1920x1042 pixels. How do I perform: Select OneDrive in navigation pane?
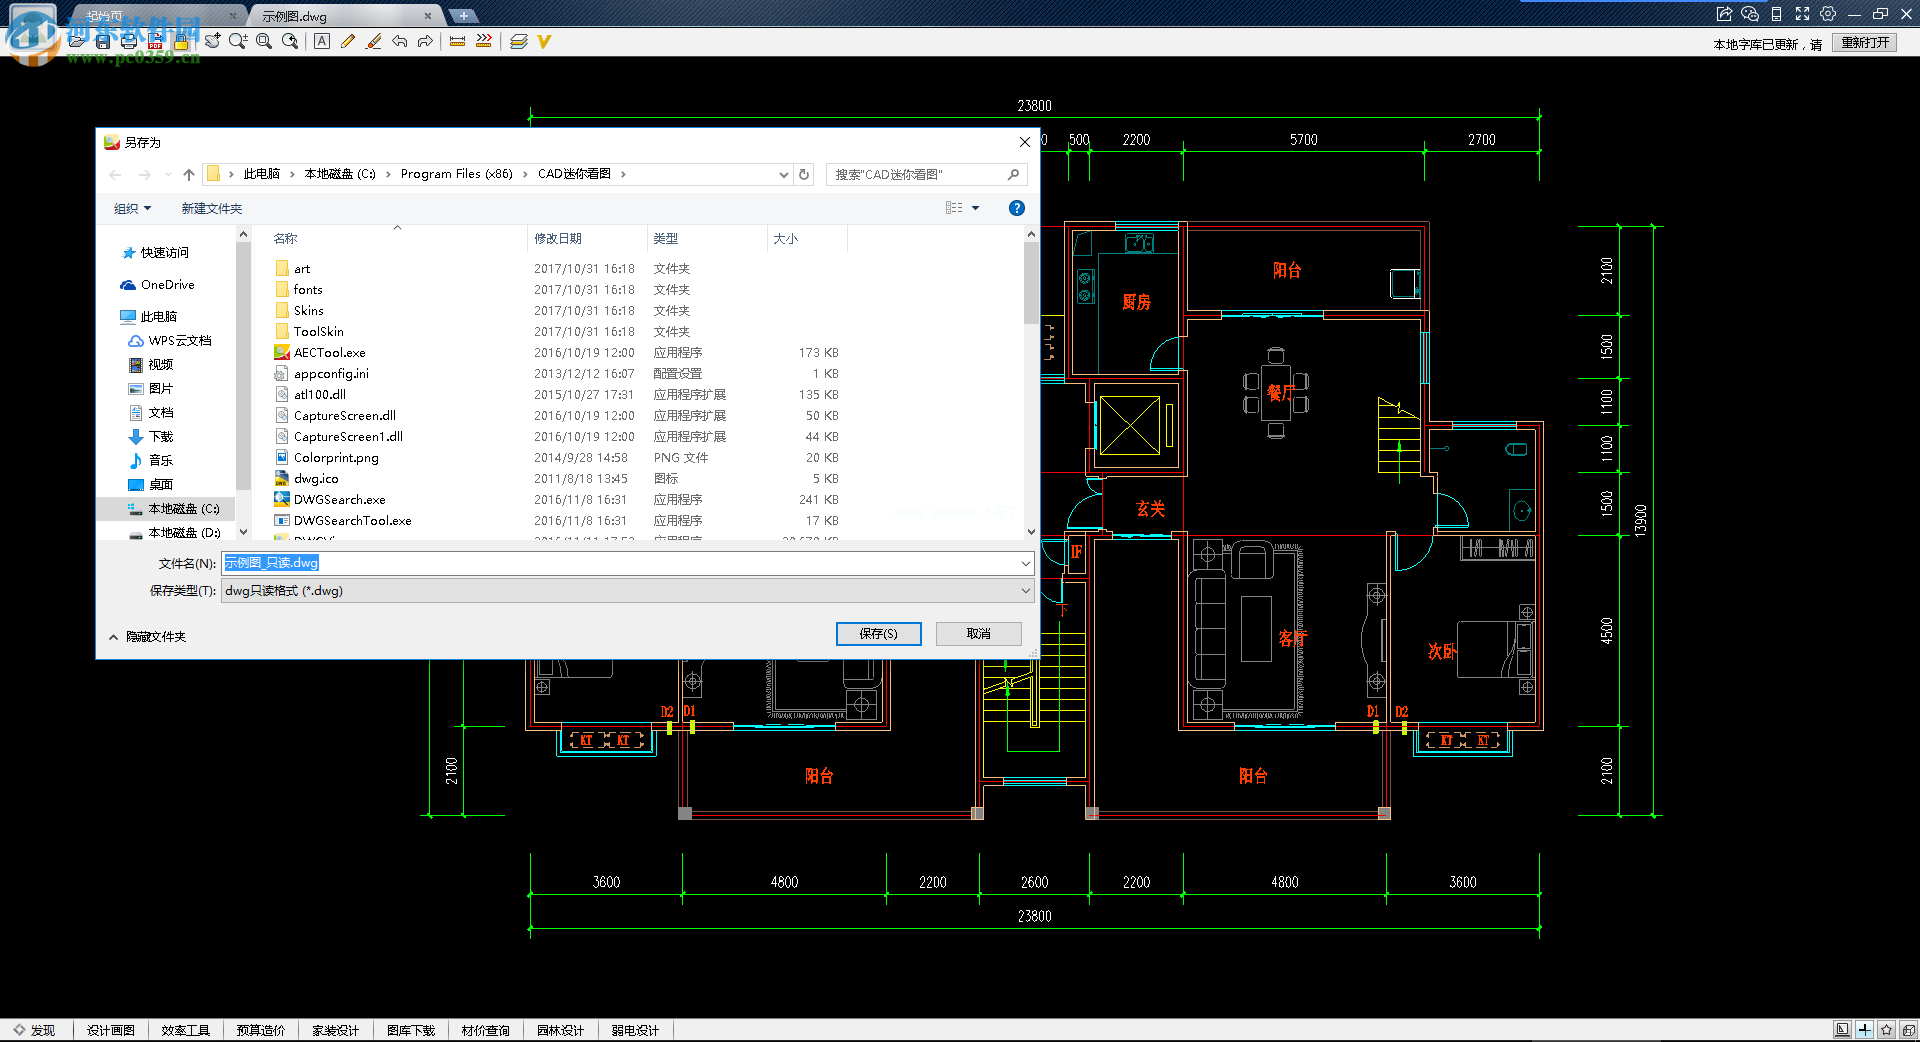pyautogui.click(x=158, y=285)
